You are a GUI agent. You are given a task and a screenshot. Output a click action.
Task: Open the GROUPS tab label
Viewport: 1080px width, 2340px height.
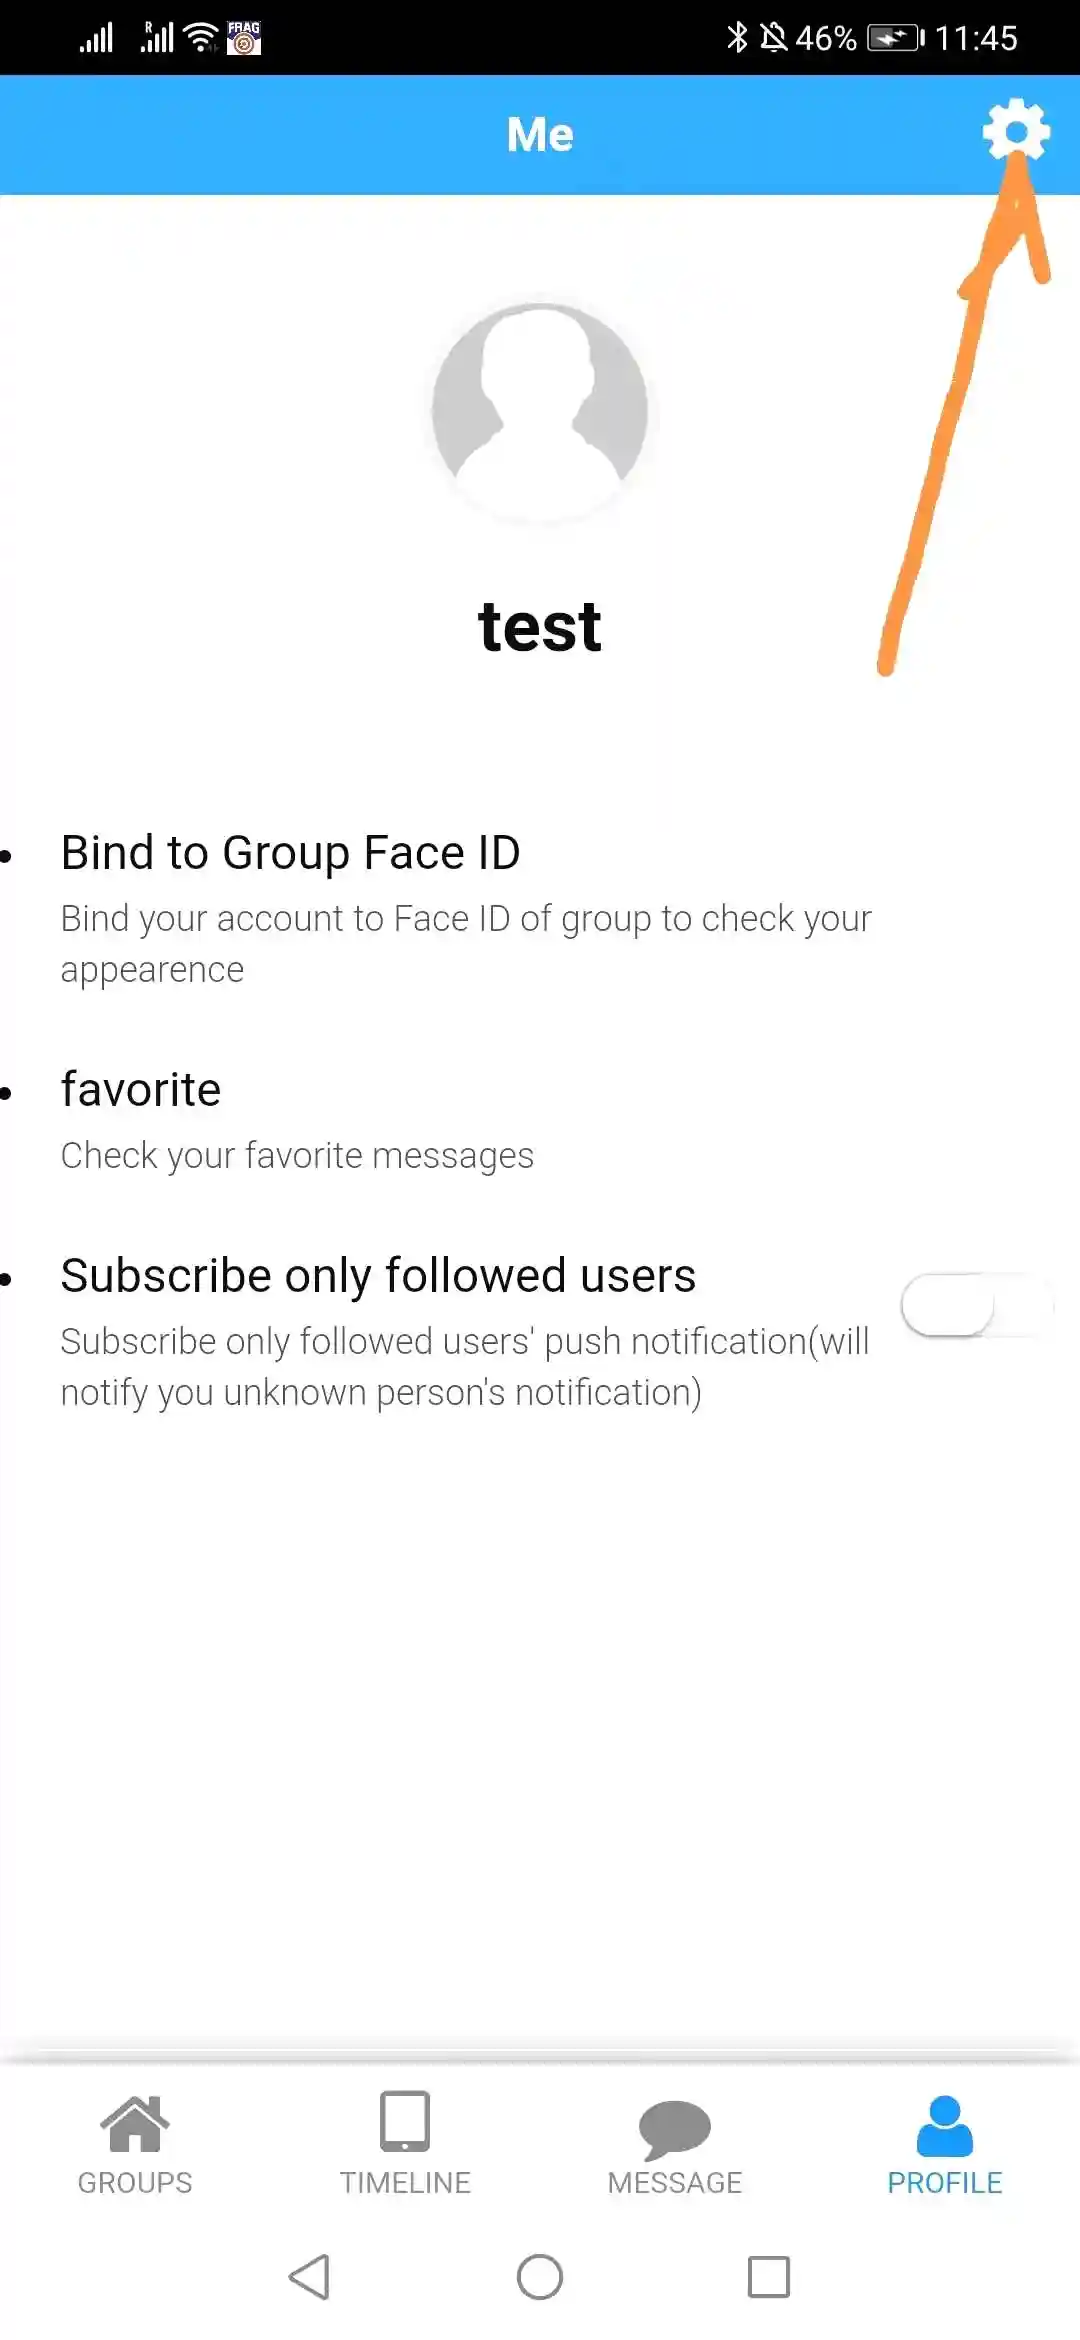coord(135,2183)
